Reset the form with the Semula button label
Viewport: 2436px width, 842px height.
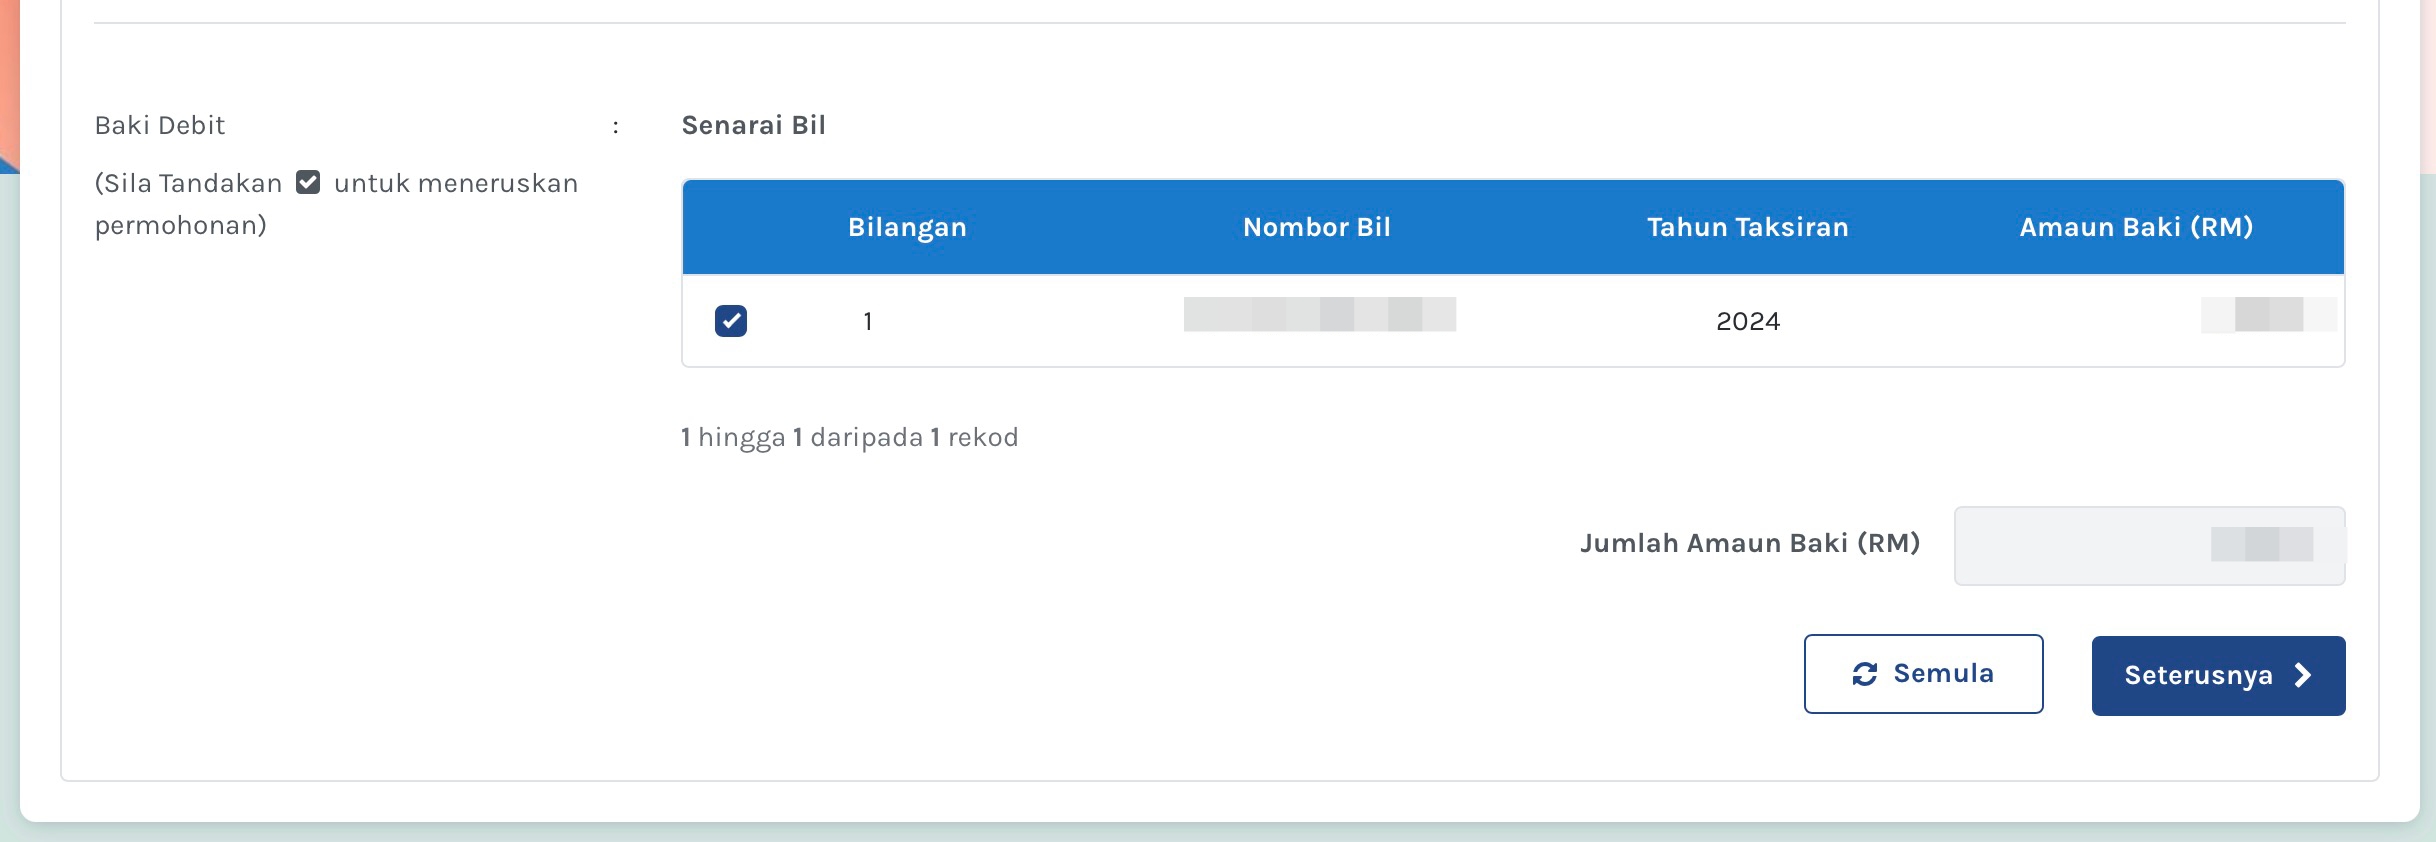(1944, 673)
